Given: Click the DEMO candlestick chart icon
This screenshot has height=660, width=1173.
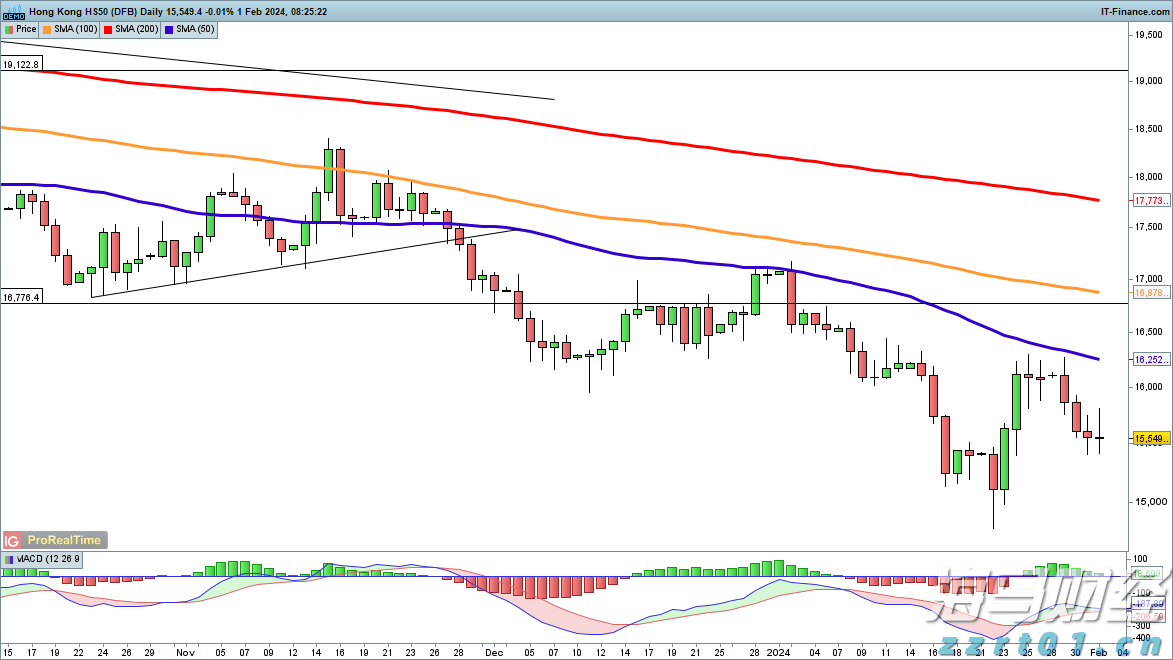Looking at the screenshot, I should pos(14,12).
